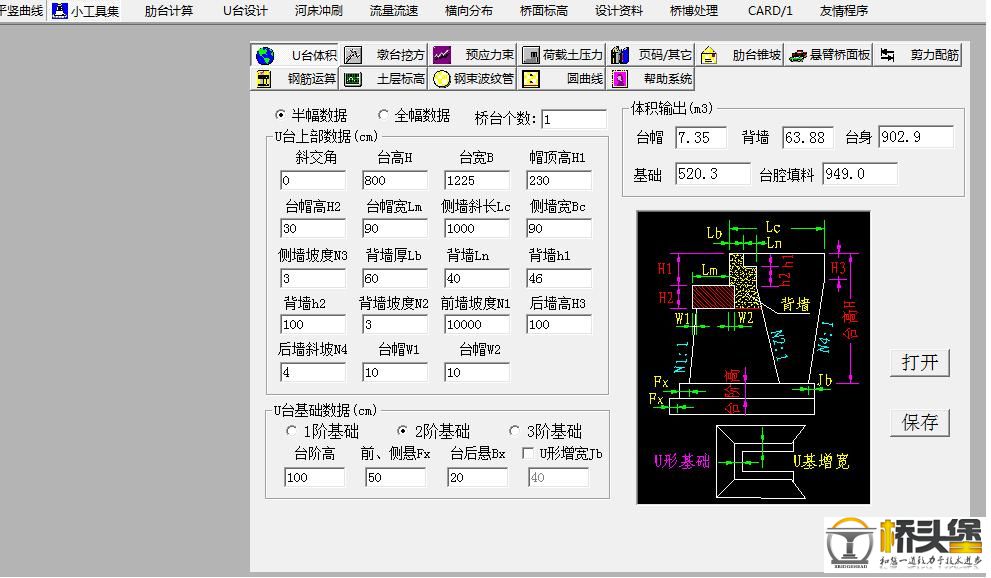Click the 土层标高 green icon
This screenshot has width=991, height=578.
pos(353,79)
